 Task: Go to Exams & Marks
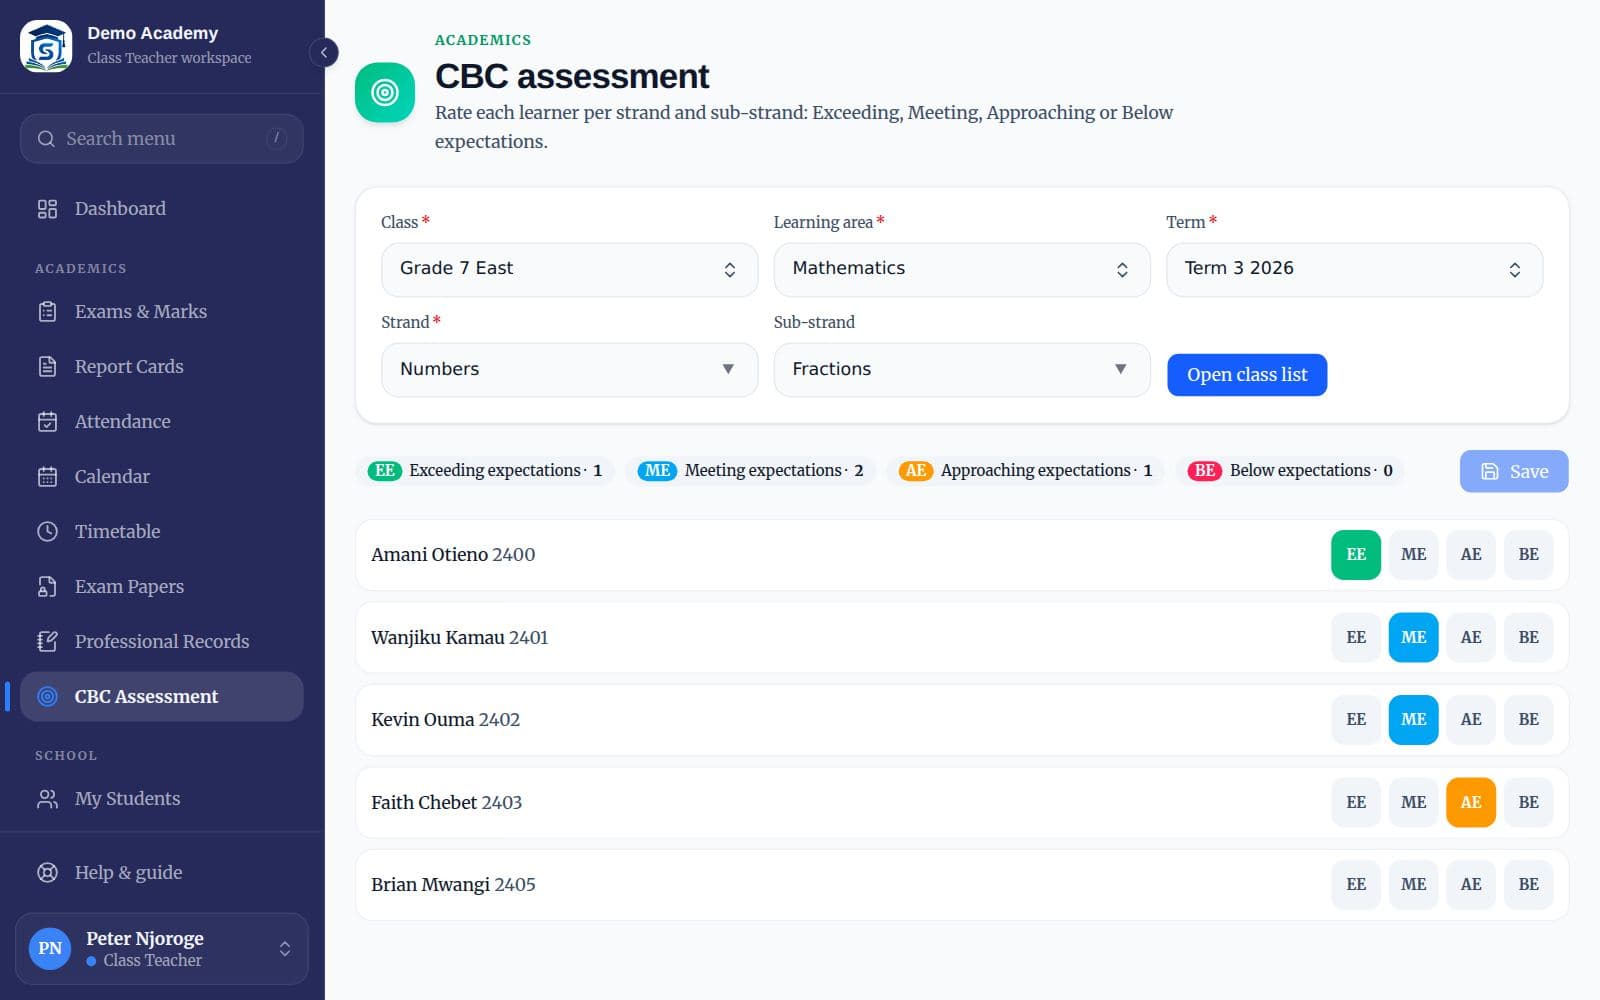click(x=162, y=312)
